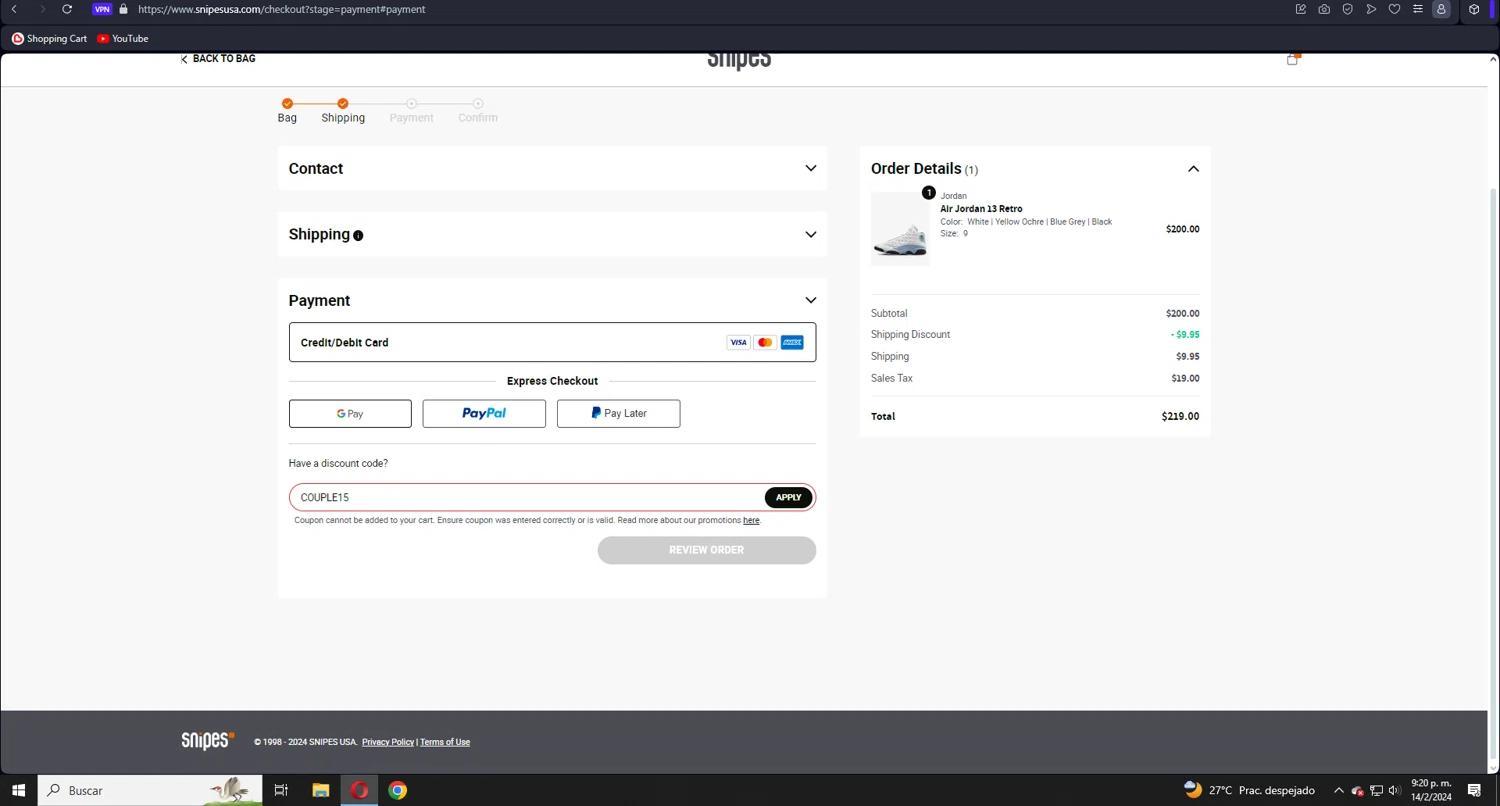Go to the Shipping checkout step

point(343,110)
